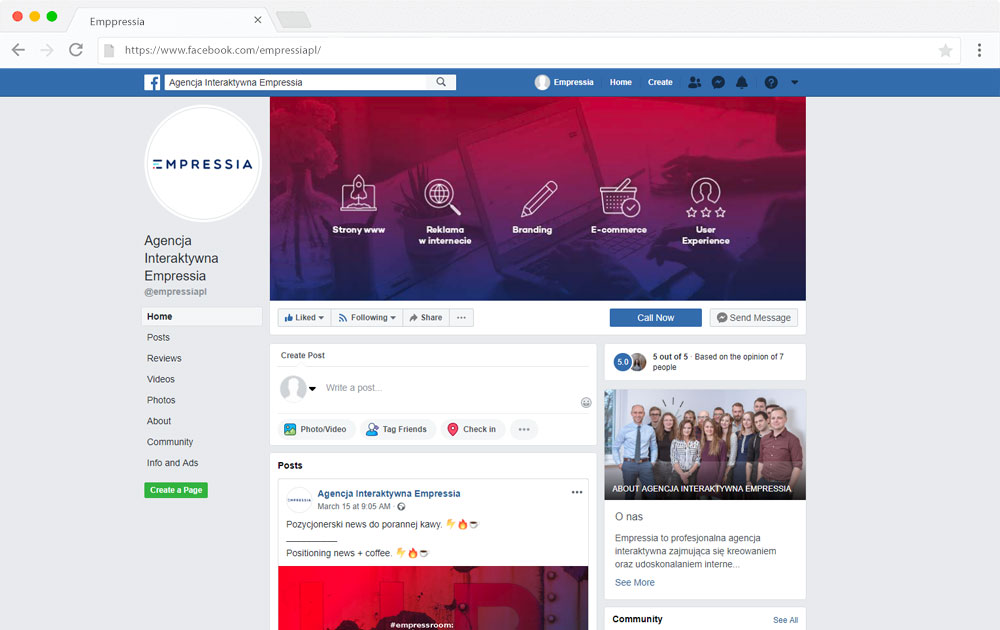Click the E-commerce basket icon on cover

[619, 198]
